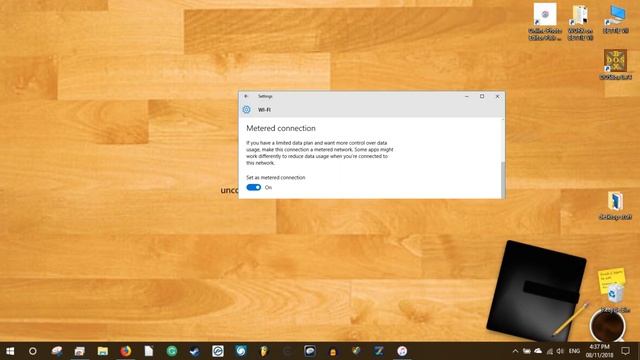
Task: Click the OneDrive cloud tray icon
Action: click(x=538, y=351)
